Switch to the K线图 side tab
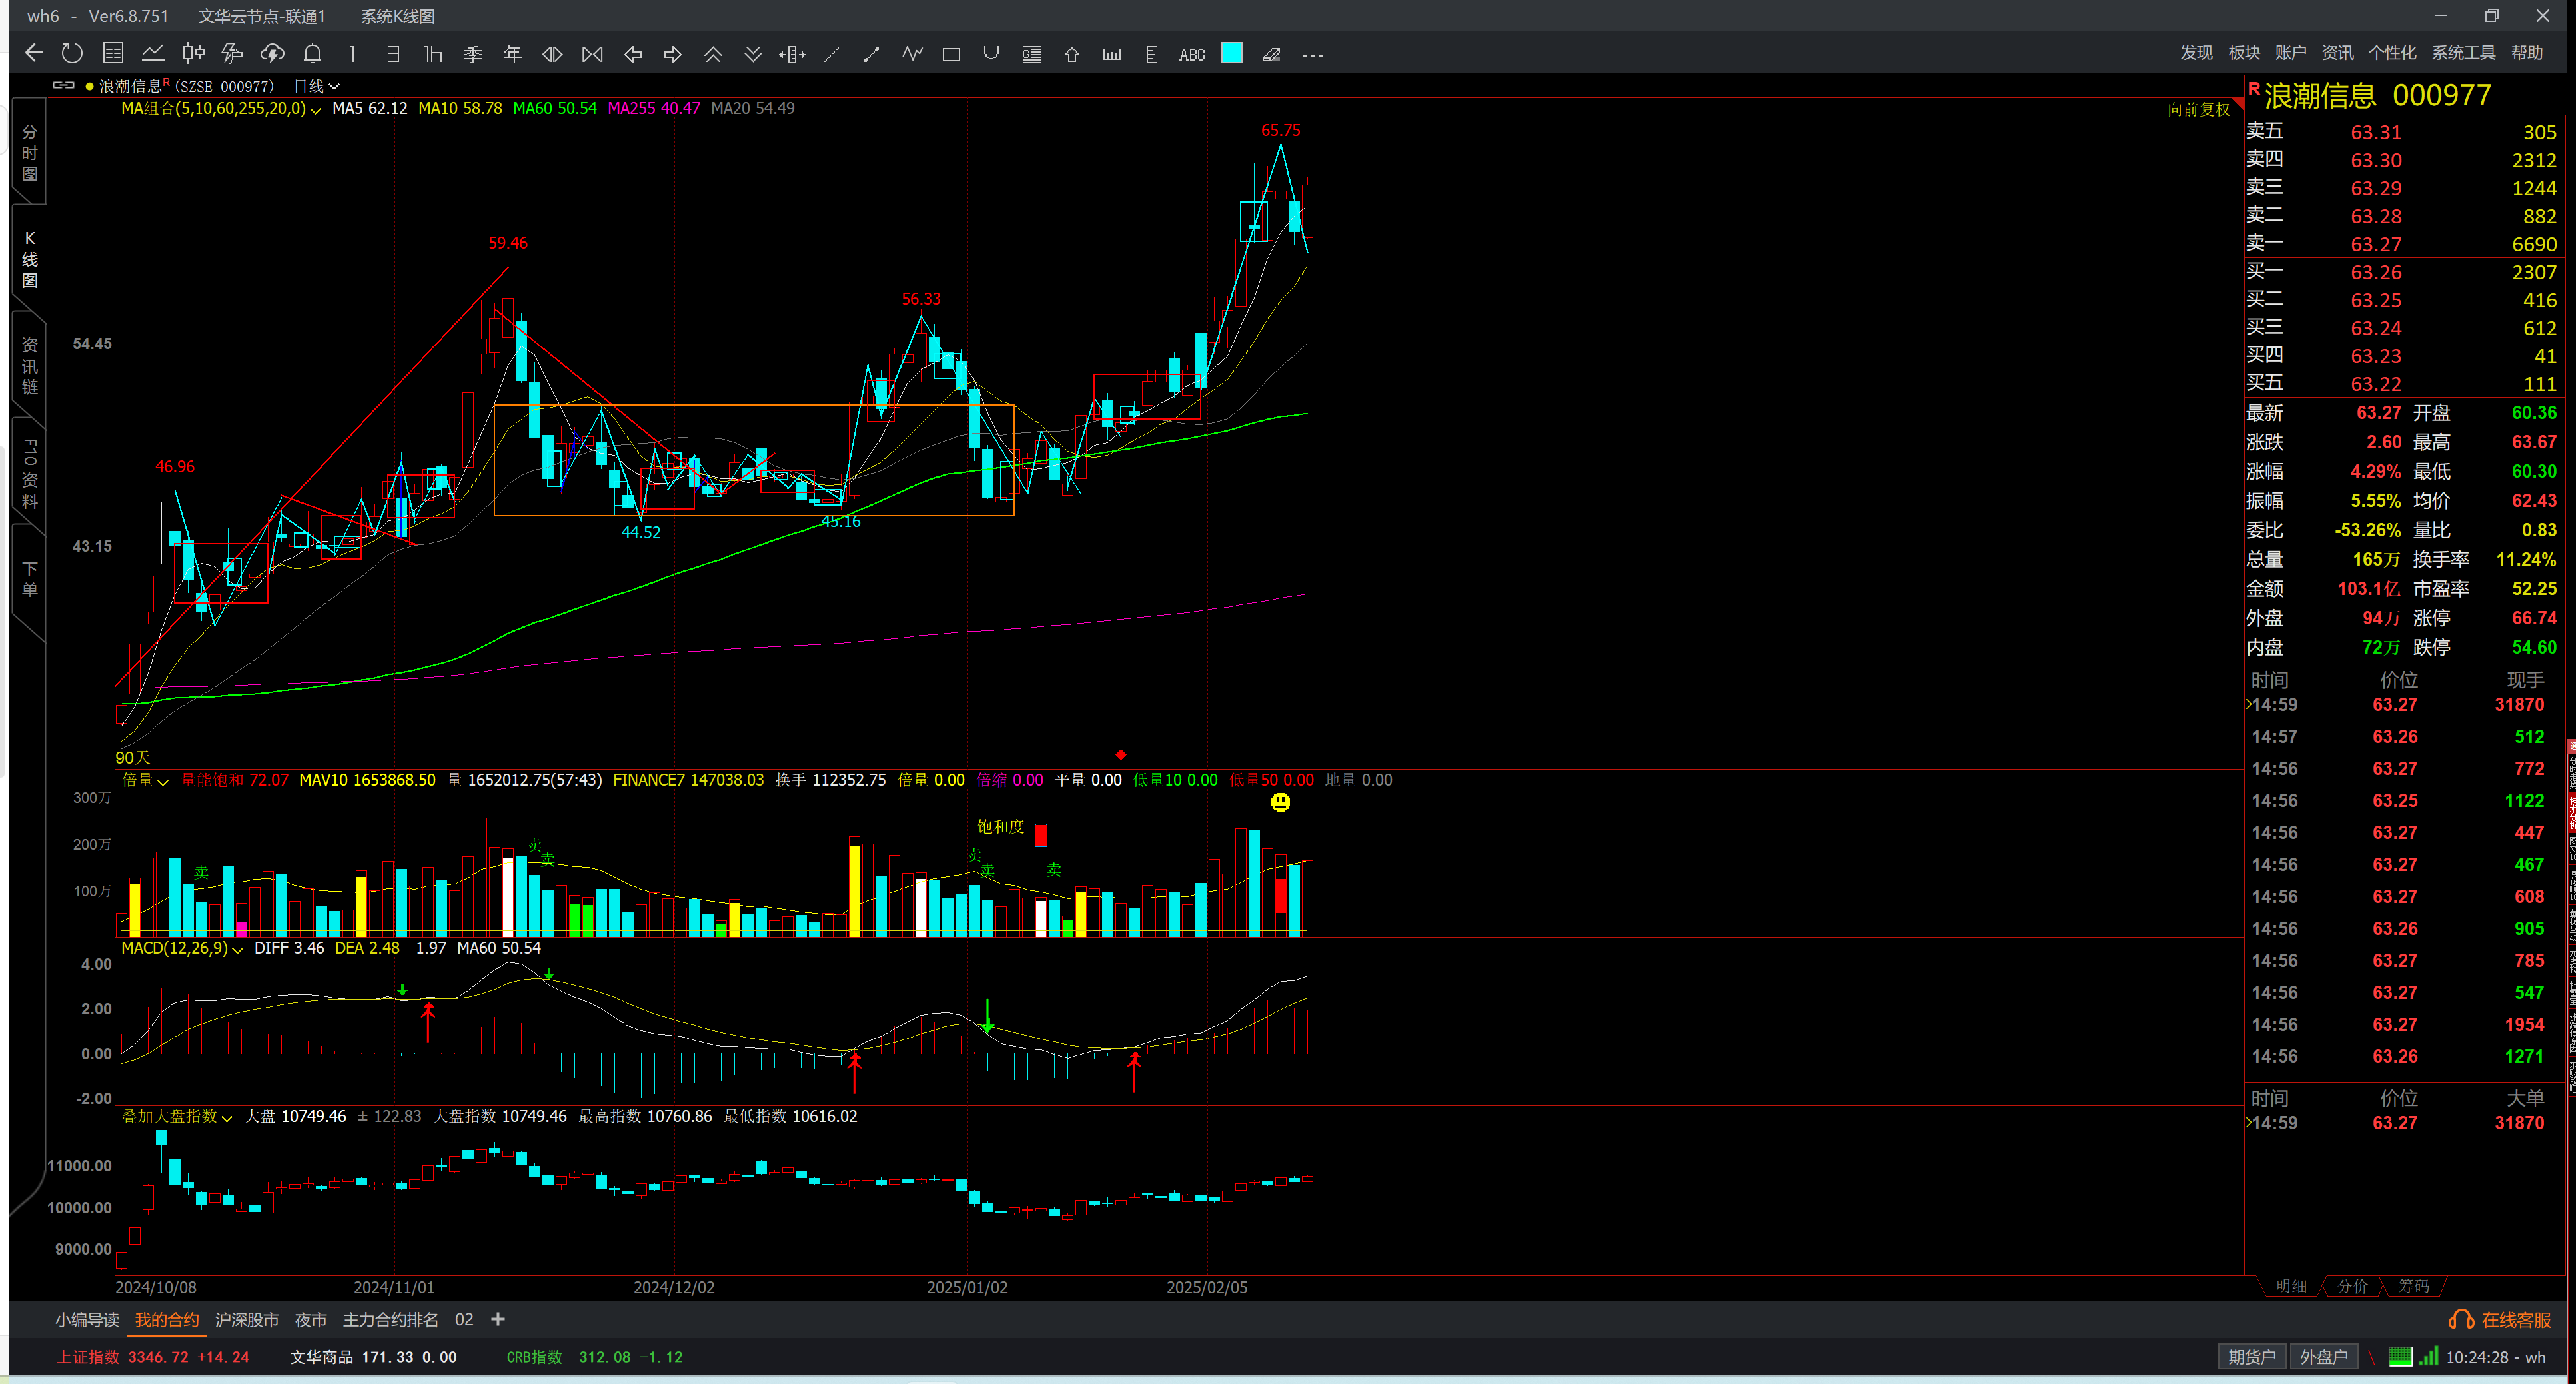This screenshot has height=1384, width=2576. [x=30, y=259]
